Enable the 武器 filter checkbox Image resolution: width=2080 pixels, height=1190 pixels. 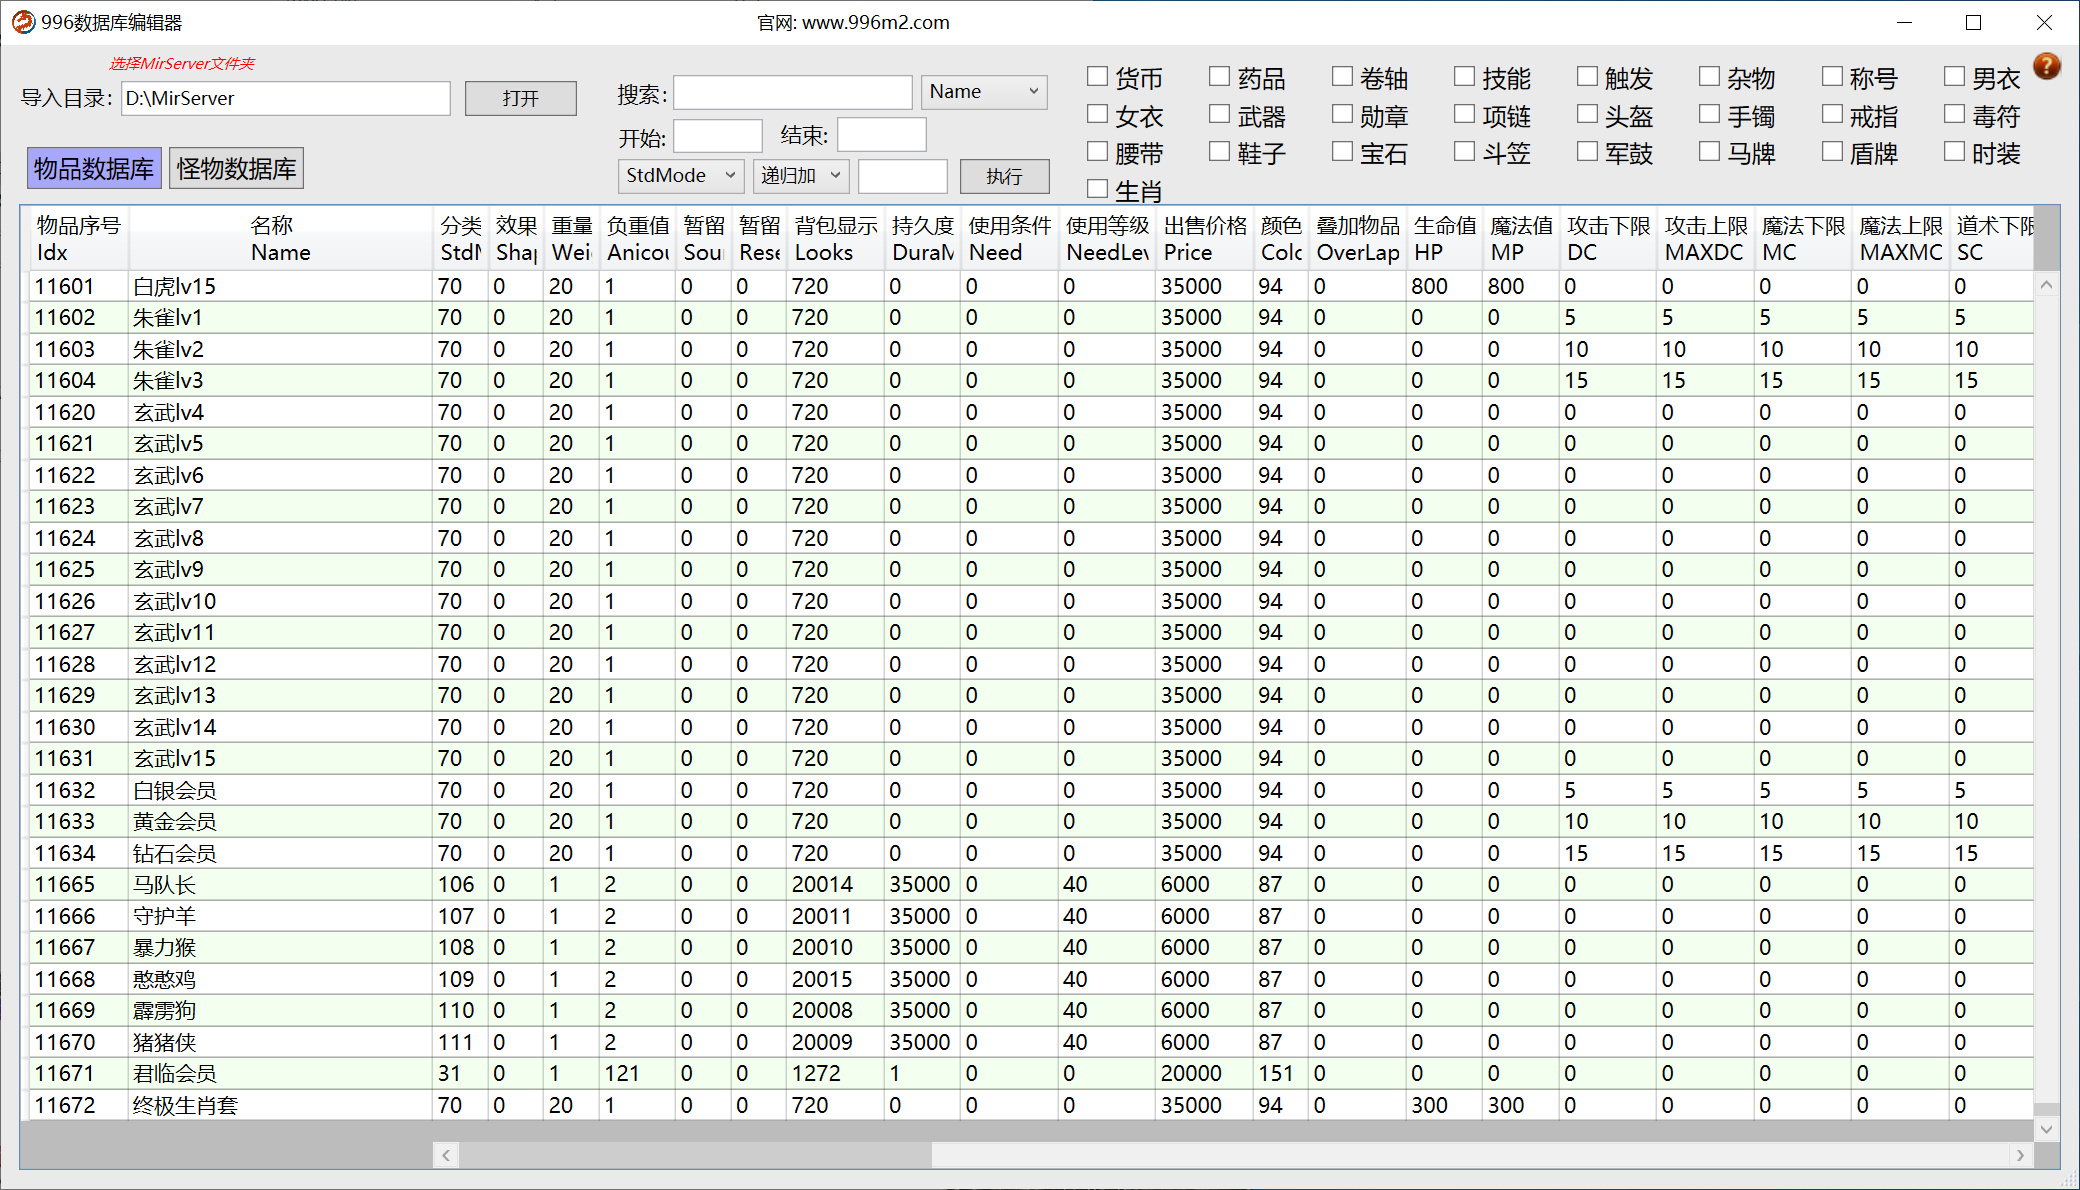1220,114
